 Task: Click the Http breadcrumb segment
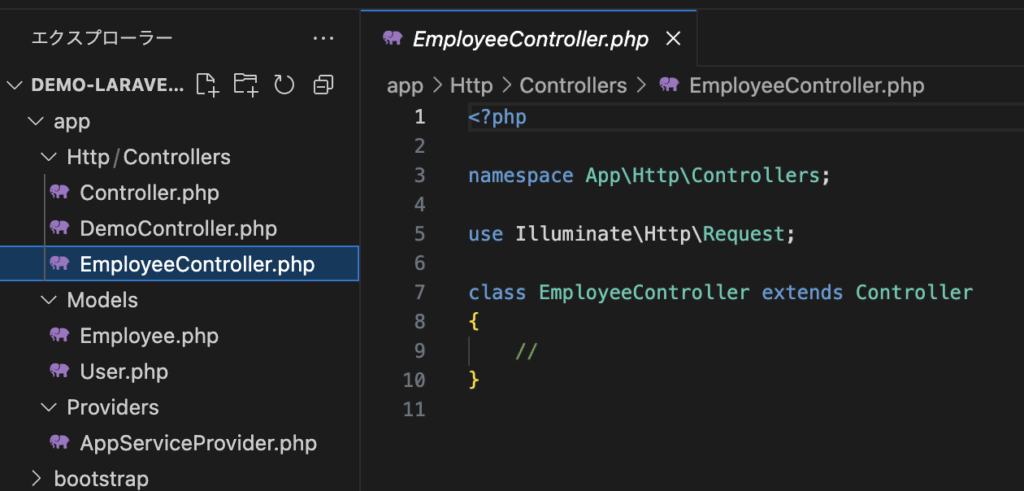pyautogui.click(x=471, y=86)
